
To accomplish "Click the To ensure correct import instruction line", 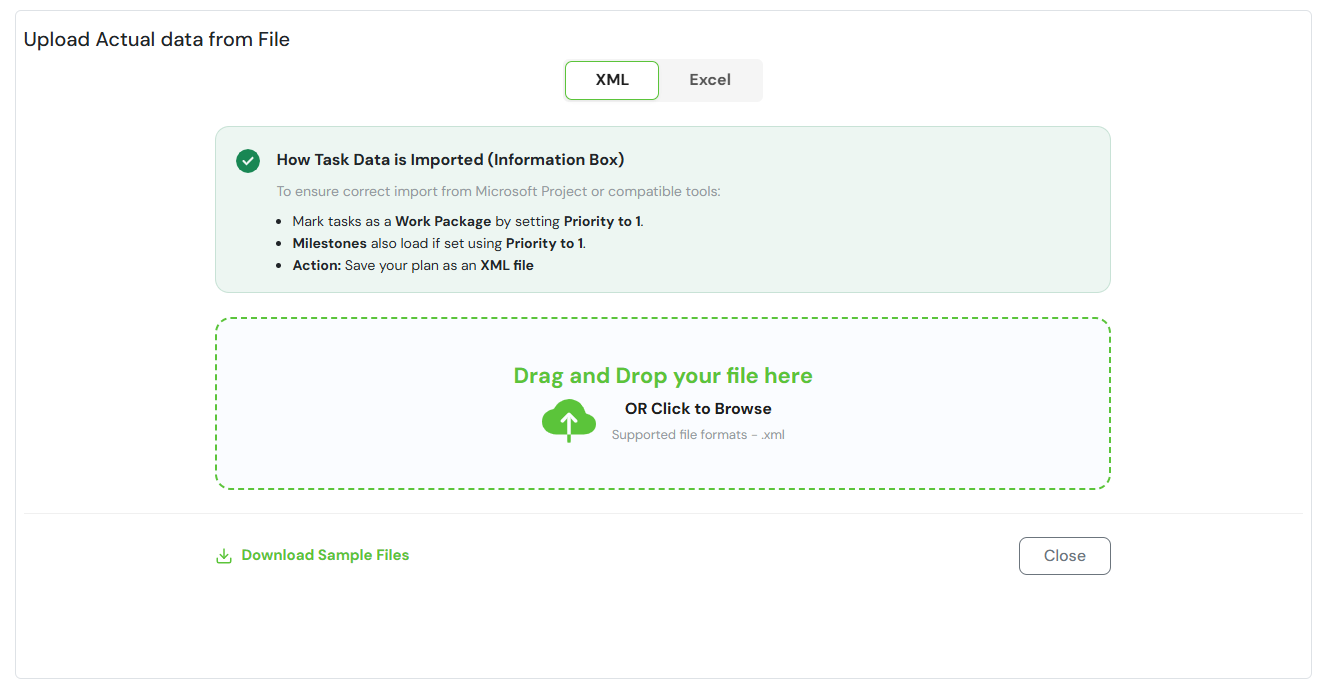I will (498, 192).
